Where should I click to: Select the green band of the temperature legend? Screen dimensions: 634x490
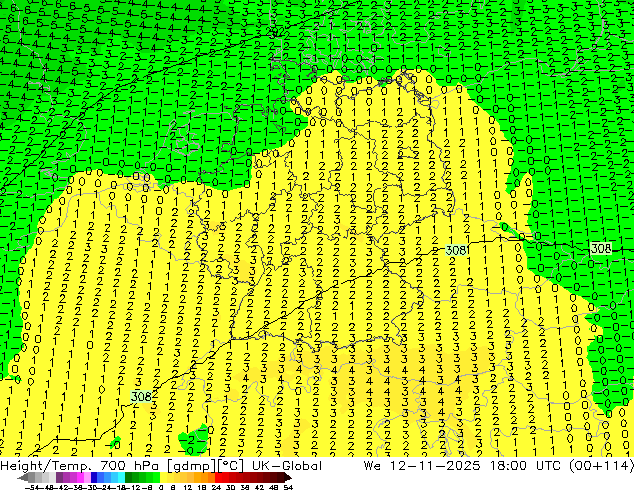click(x=143, y=478)
